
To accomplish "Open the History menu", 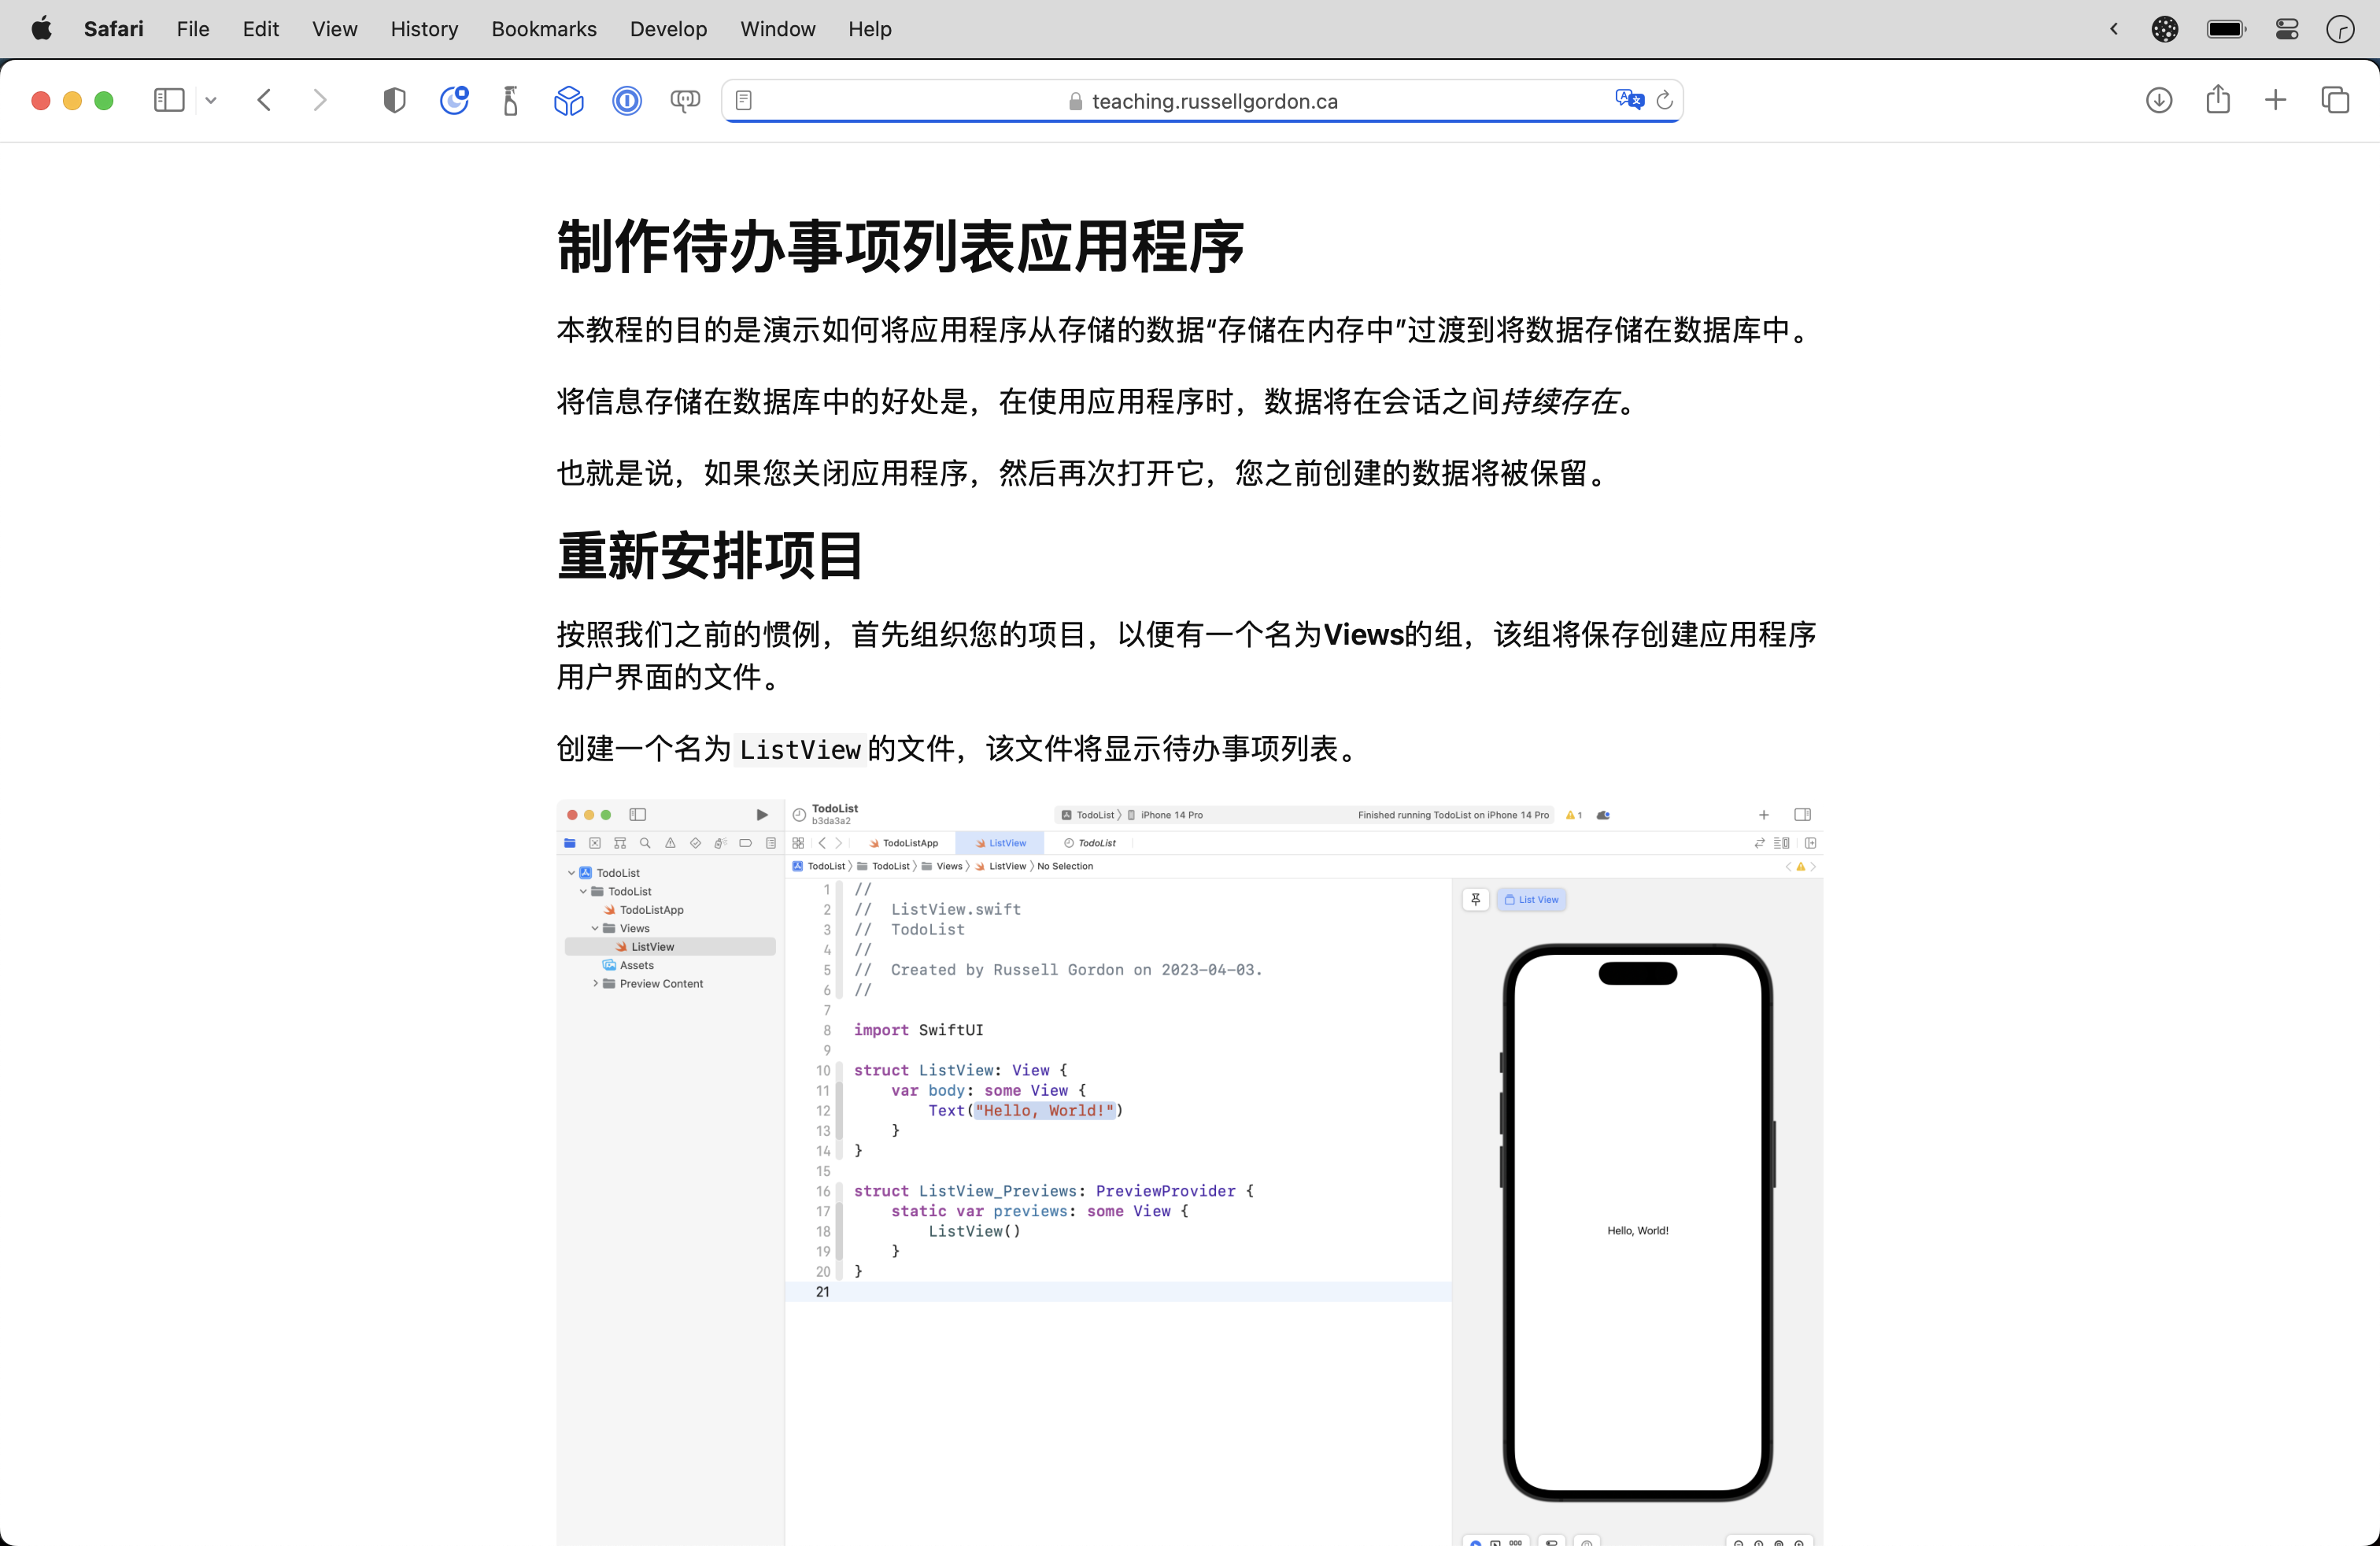I will click(x=424, y=29).
